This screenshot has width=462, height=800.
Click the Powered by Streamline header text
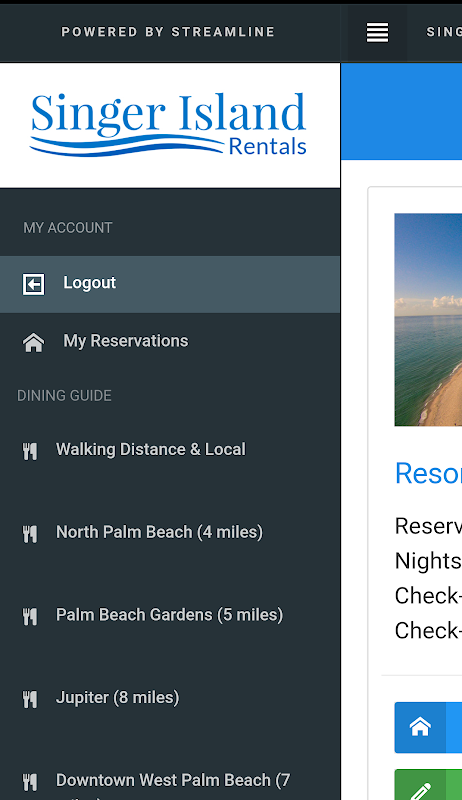coord(168,32)
